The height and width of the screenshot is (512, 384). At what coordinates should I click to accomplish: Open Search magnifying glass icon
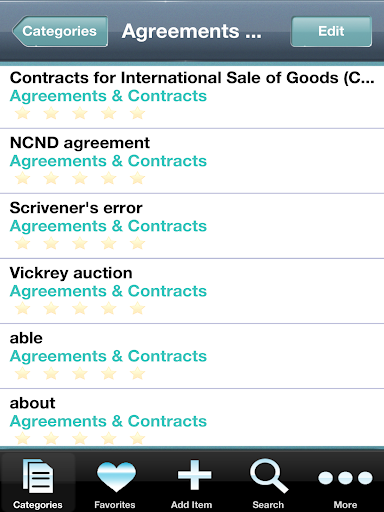click(269, 476)
